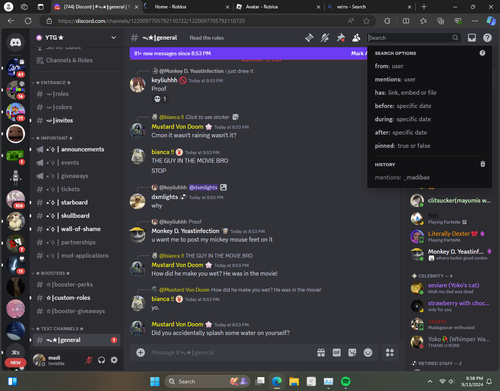Open the Inbox icon in header
The height and width of the screenshot is (391, 500).
472,38
